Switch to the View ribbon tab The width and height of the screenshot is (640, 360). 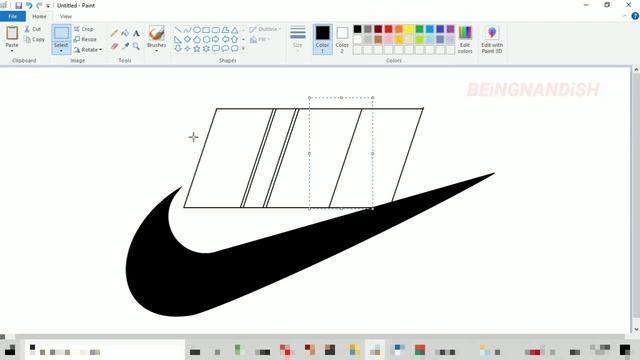[66, 16]
